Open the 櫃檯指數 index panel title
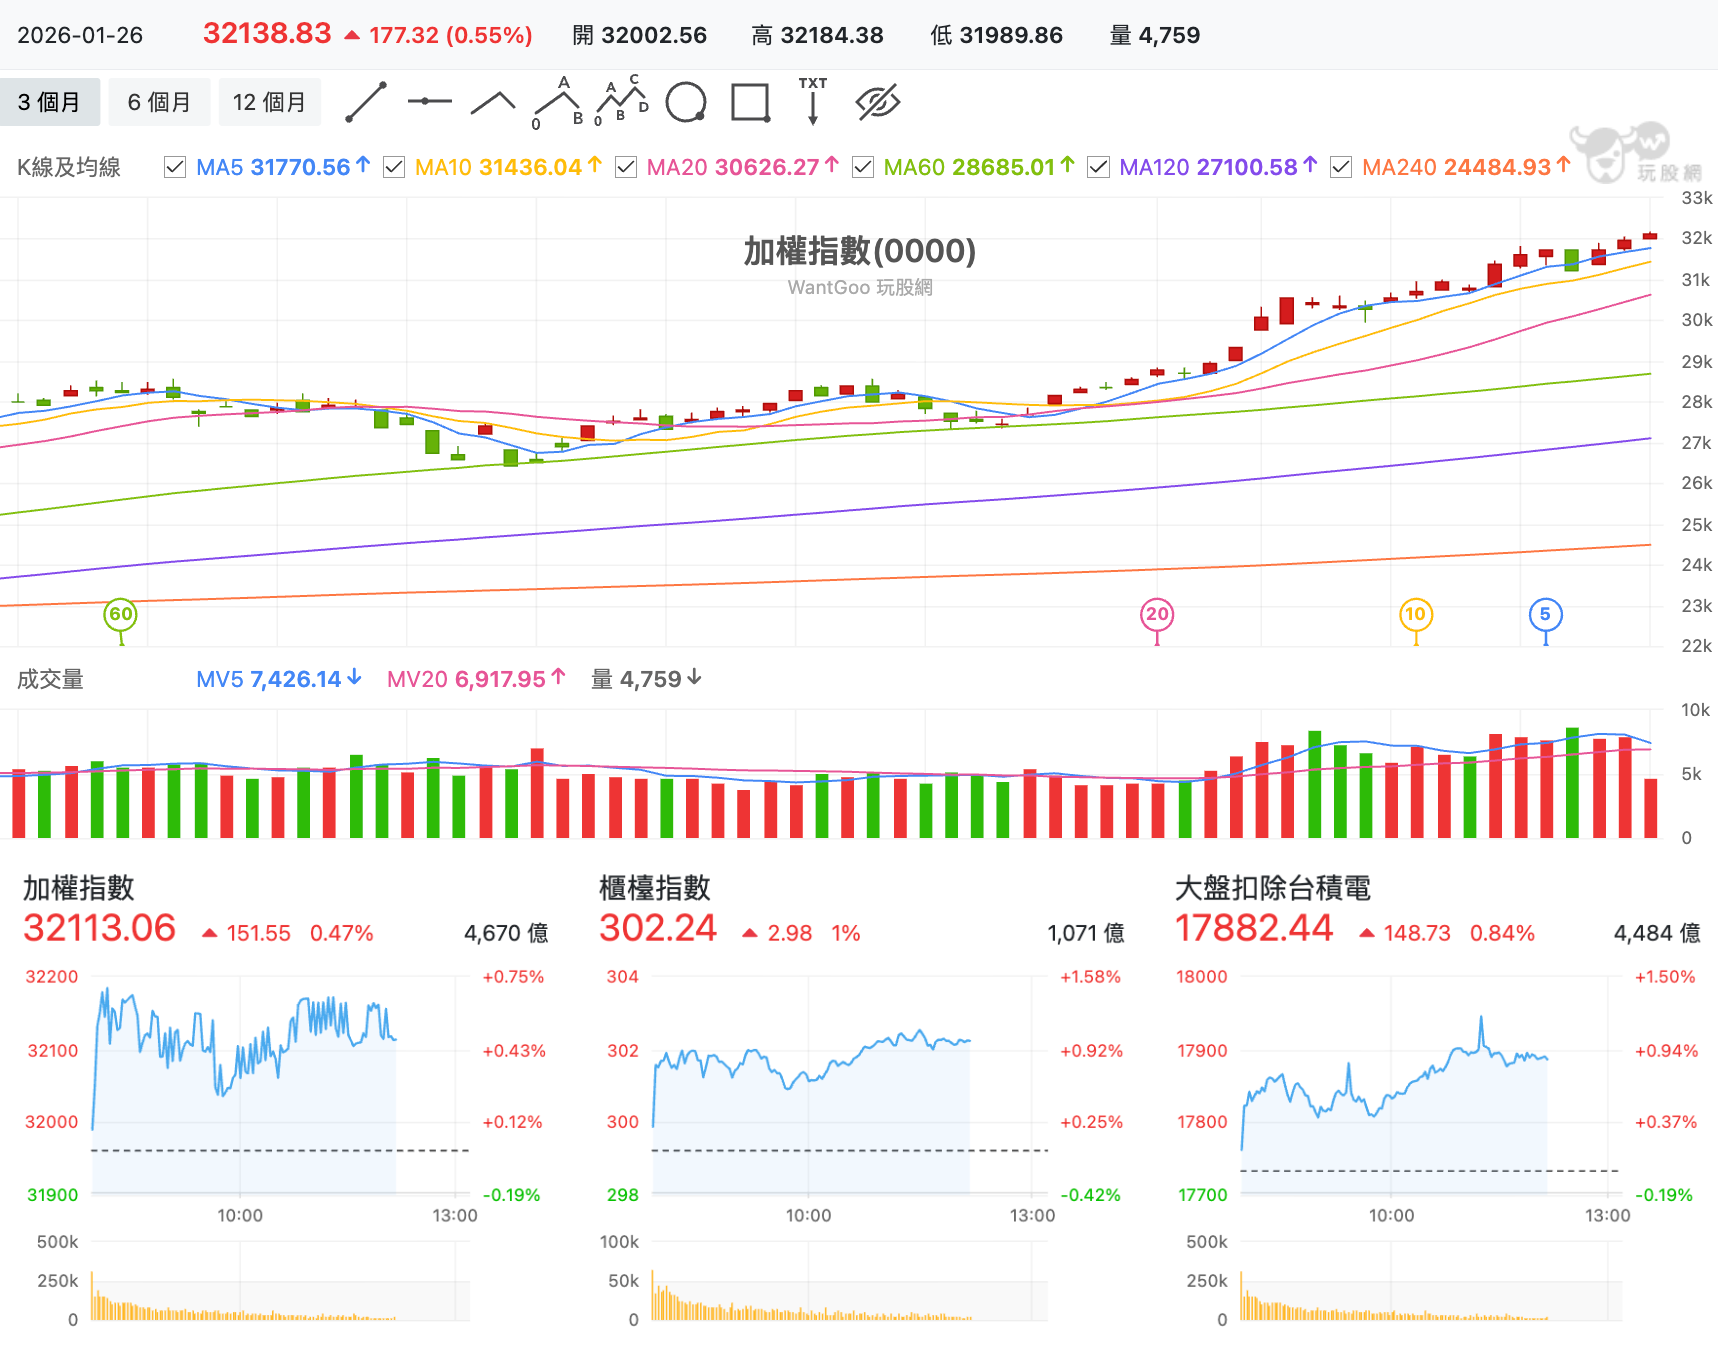 [655, 888]
